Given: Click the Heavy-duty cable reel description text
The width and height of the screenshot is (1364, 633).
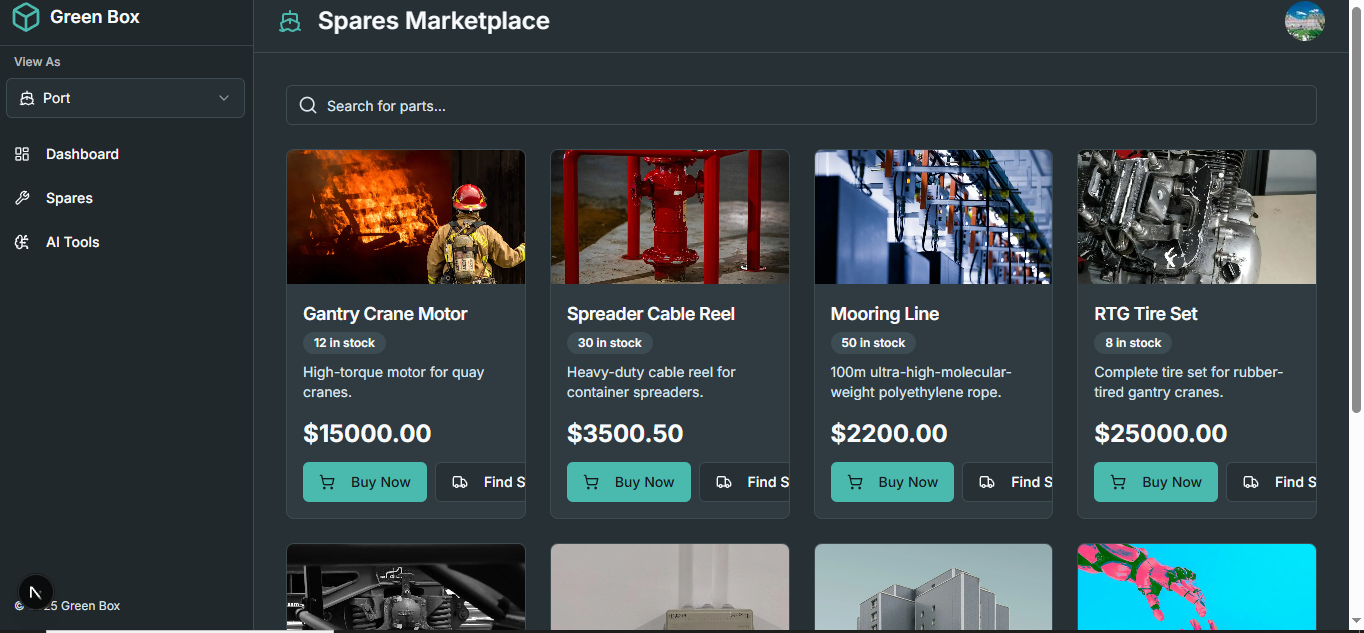Looking at the screenshot, I should [651, 382].
